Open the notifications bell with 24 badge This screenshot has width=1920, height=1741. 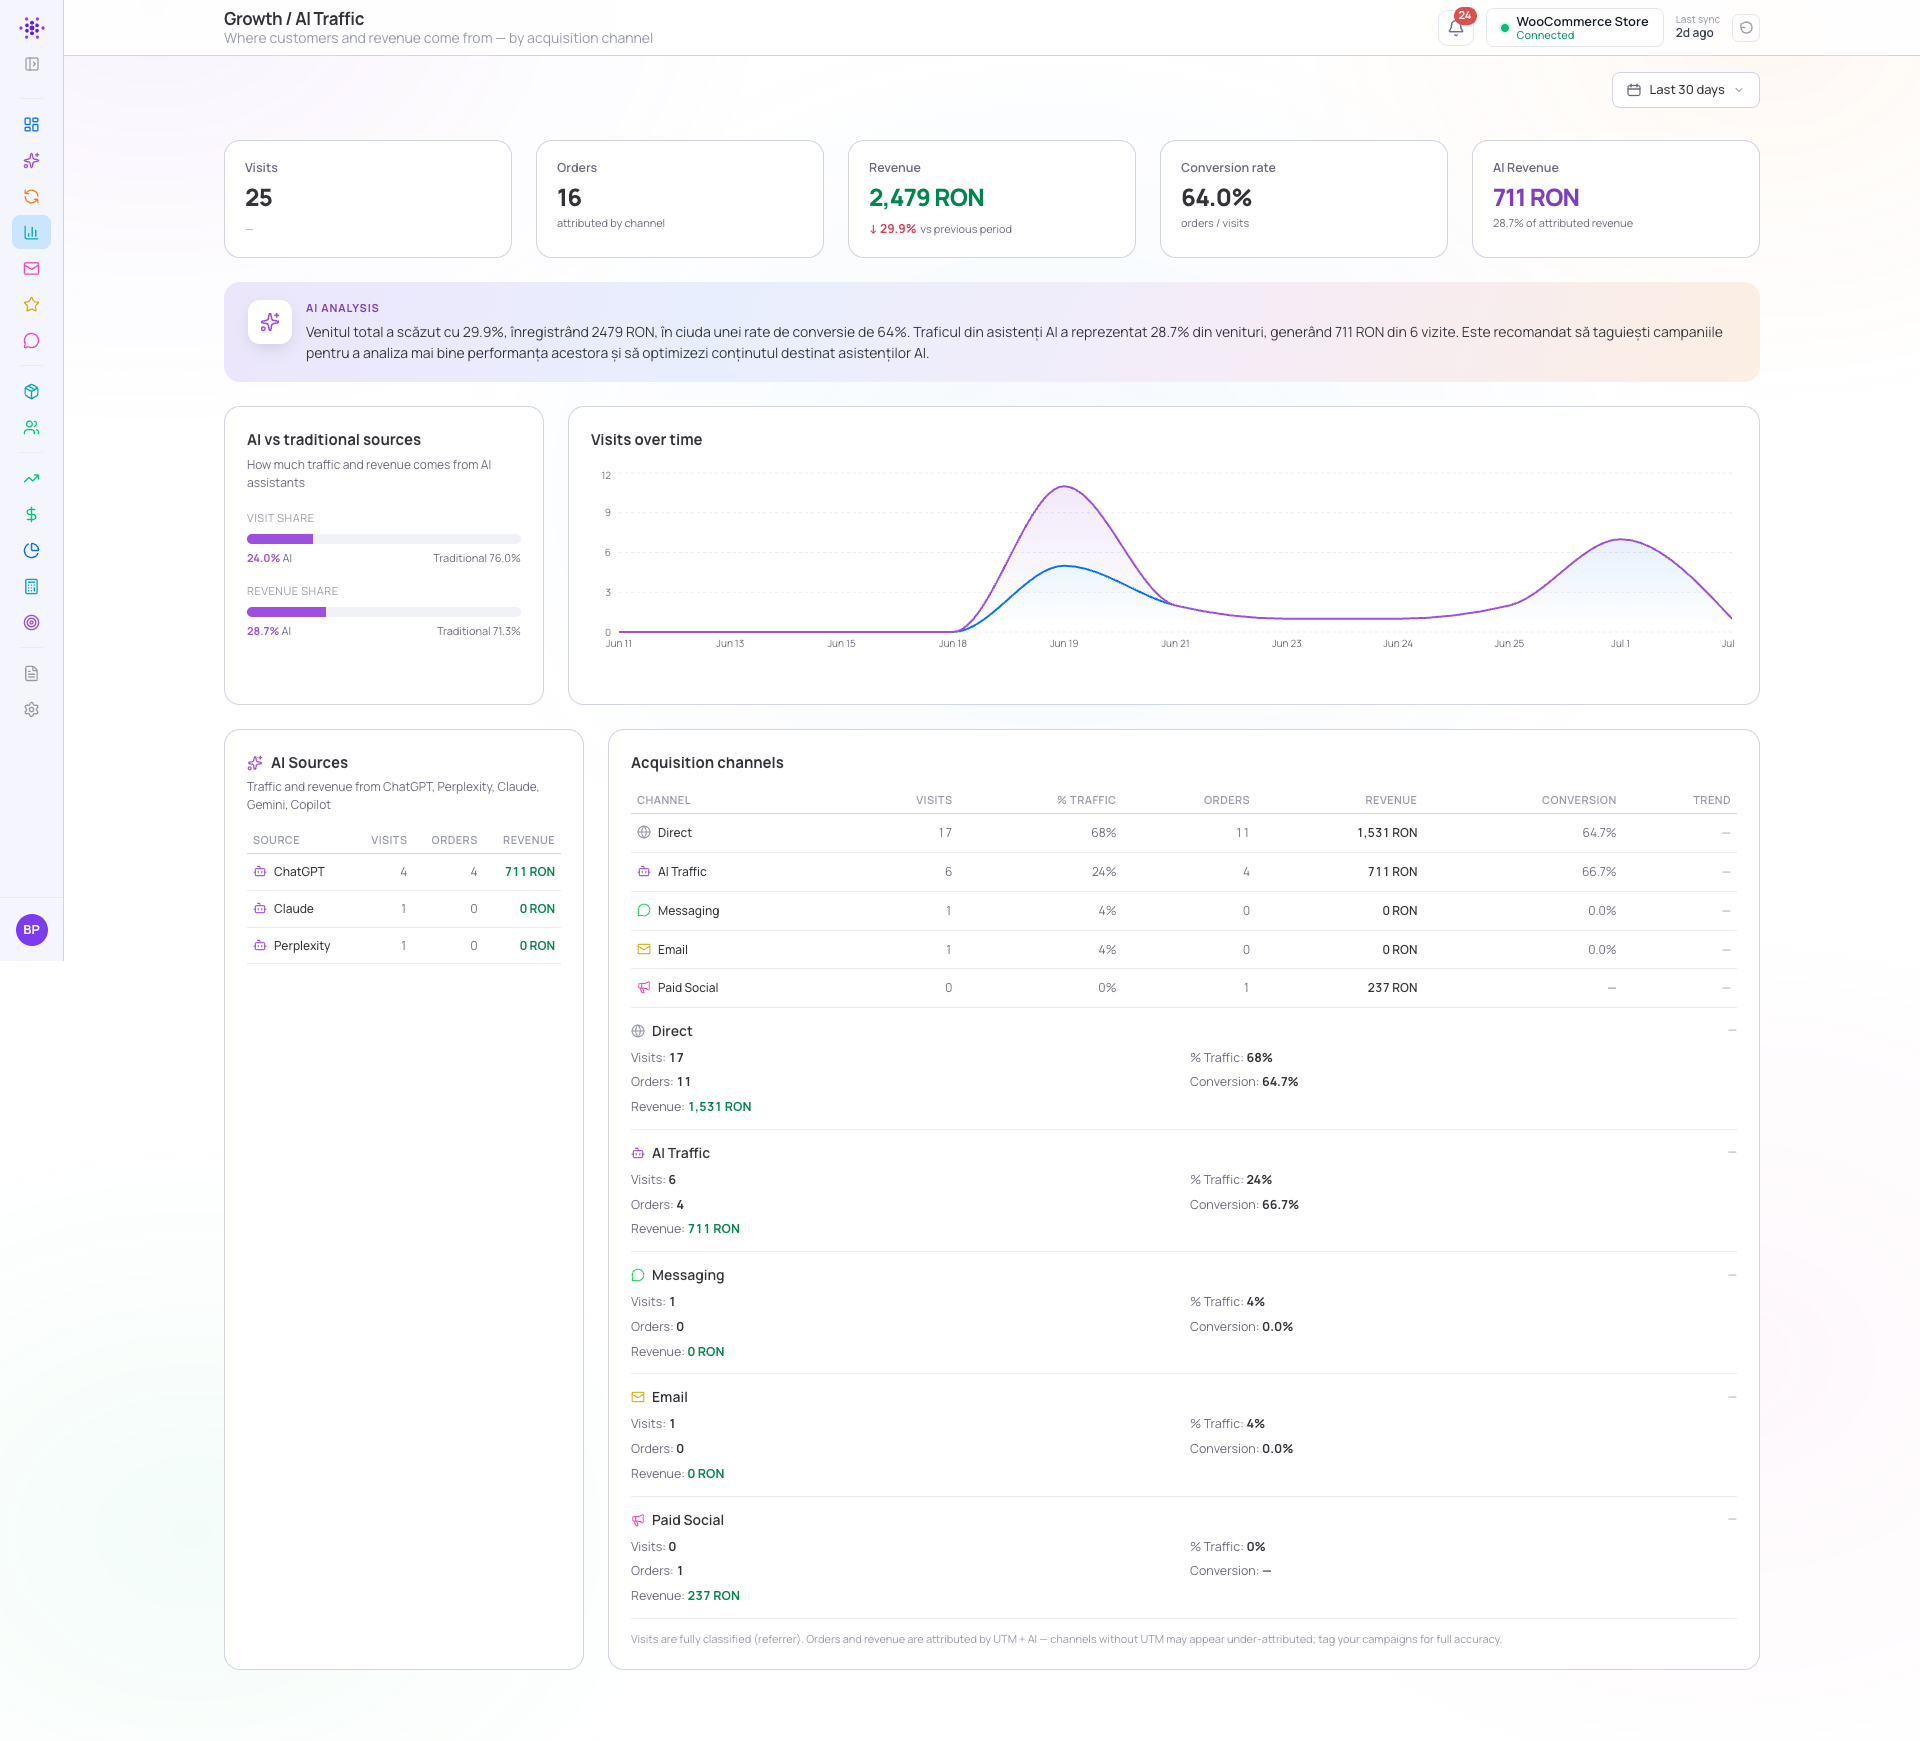(x=1456, y=28)
